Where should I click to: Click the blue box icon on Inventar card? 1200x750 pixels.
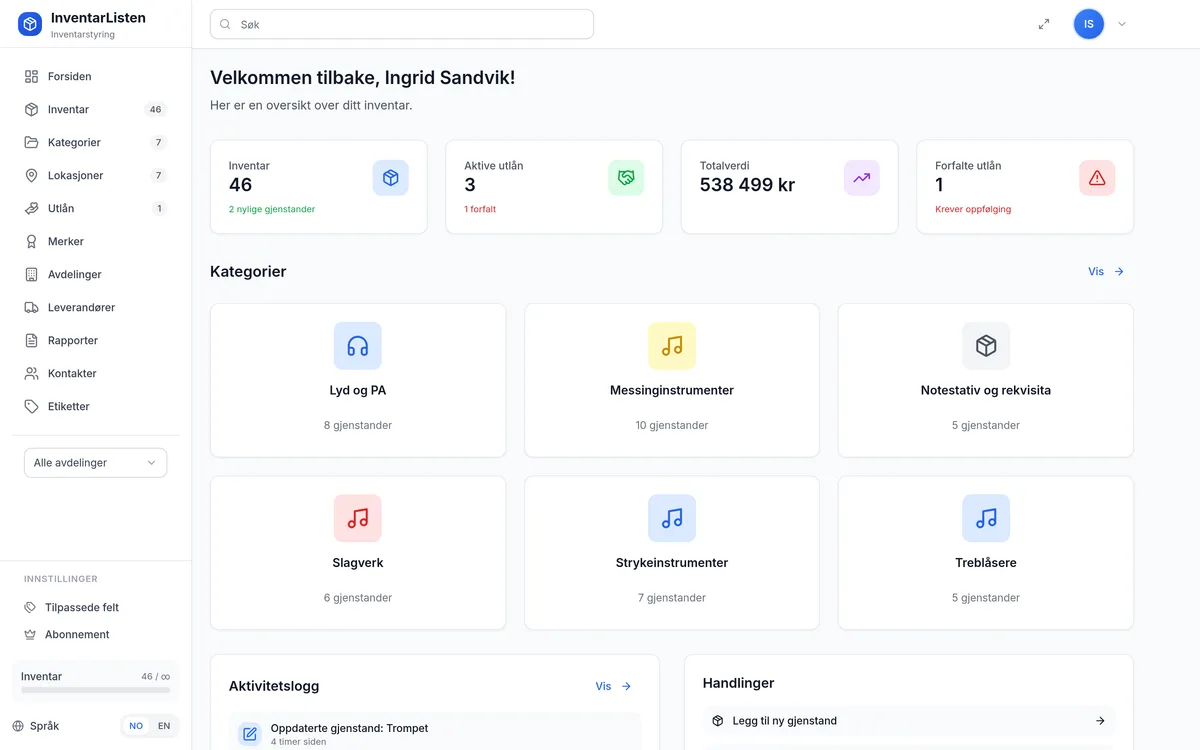pyautogui.click(x=391, y=178)
